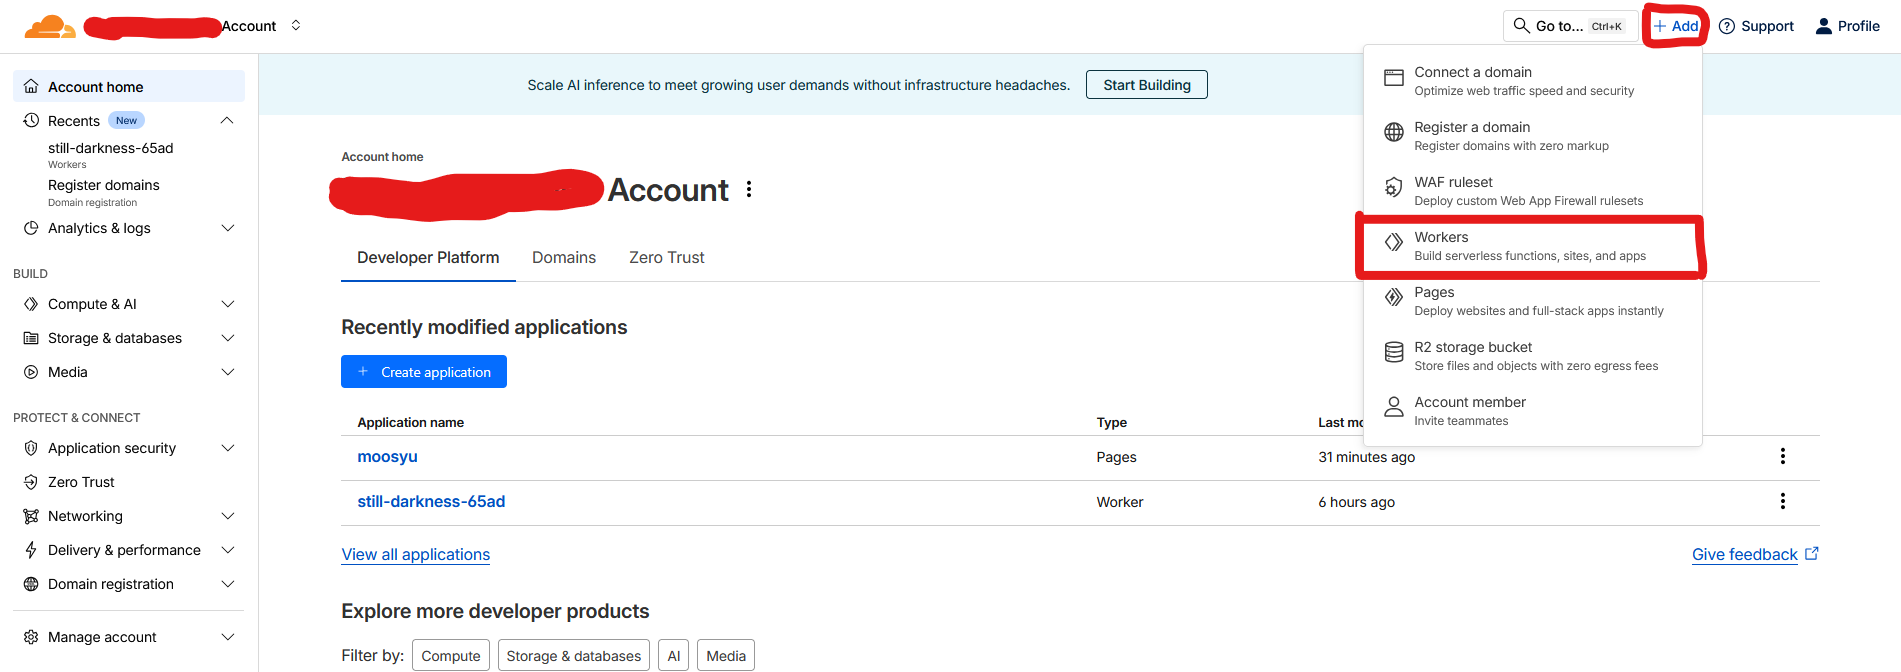Click the Create application button
The height and width of the screenshot is (672, 1901).
pyautogui.click(x=424, y=372)
